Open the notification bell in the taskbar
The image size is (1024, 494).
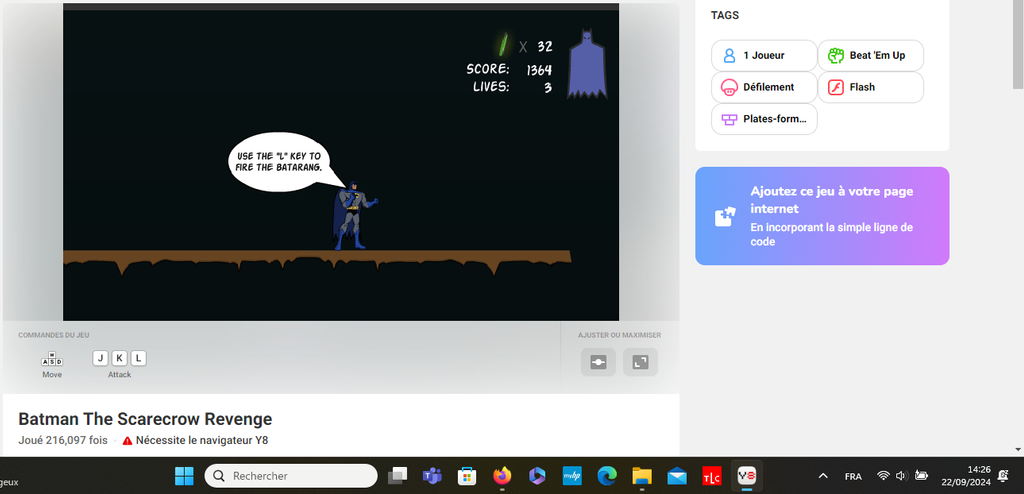coord(1002,476)
